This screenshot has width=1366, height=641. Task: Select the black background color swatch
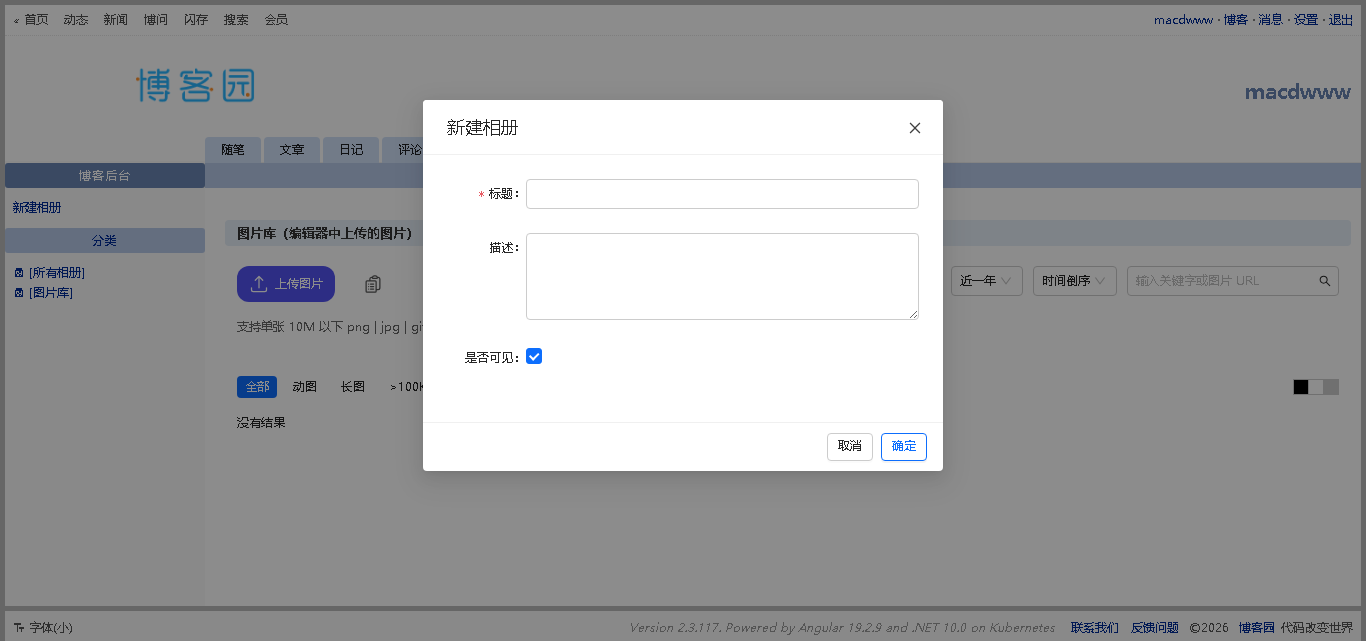(1300, 387)
